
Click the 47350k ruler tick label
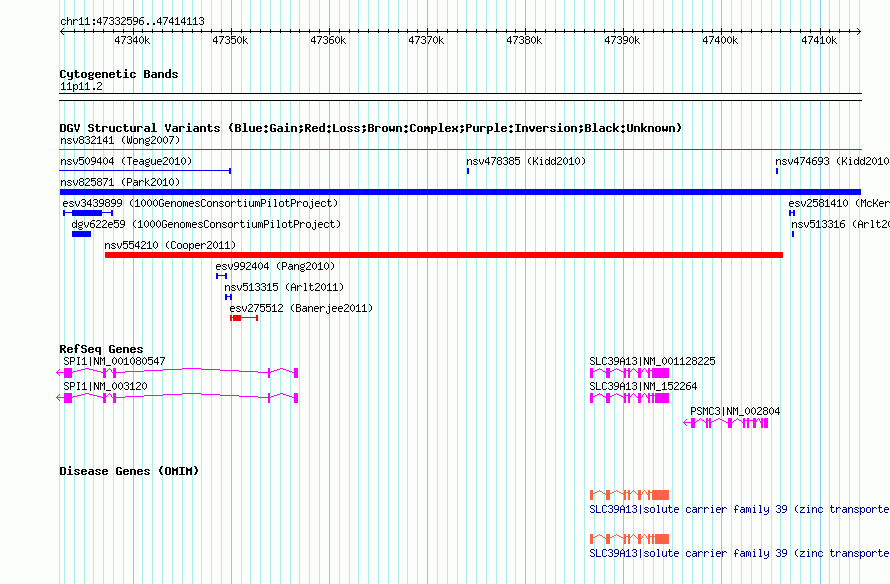click(230, 40)
